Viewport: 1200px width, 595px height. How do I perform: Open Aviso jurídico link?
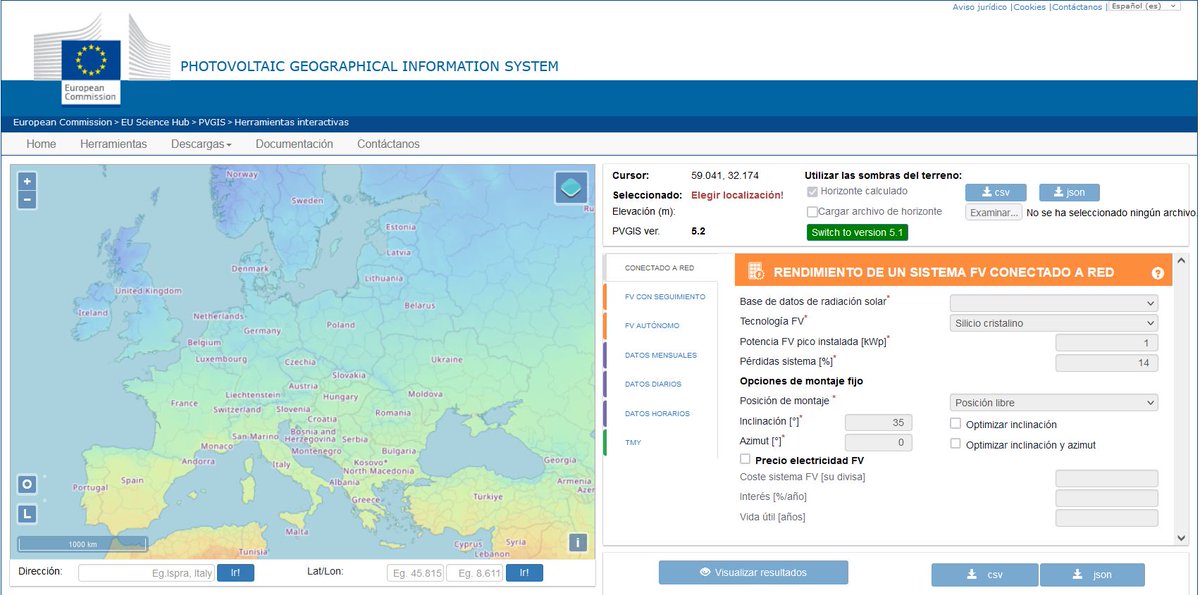(x=980, y=7)
